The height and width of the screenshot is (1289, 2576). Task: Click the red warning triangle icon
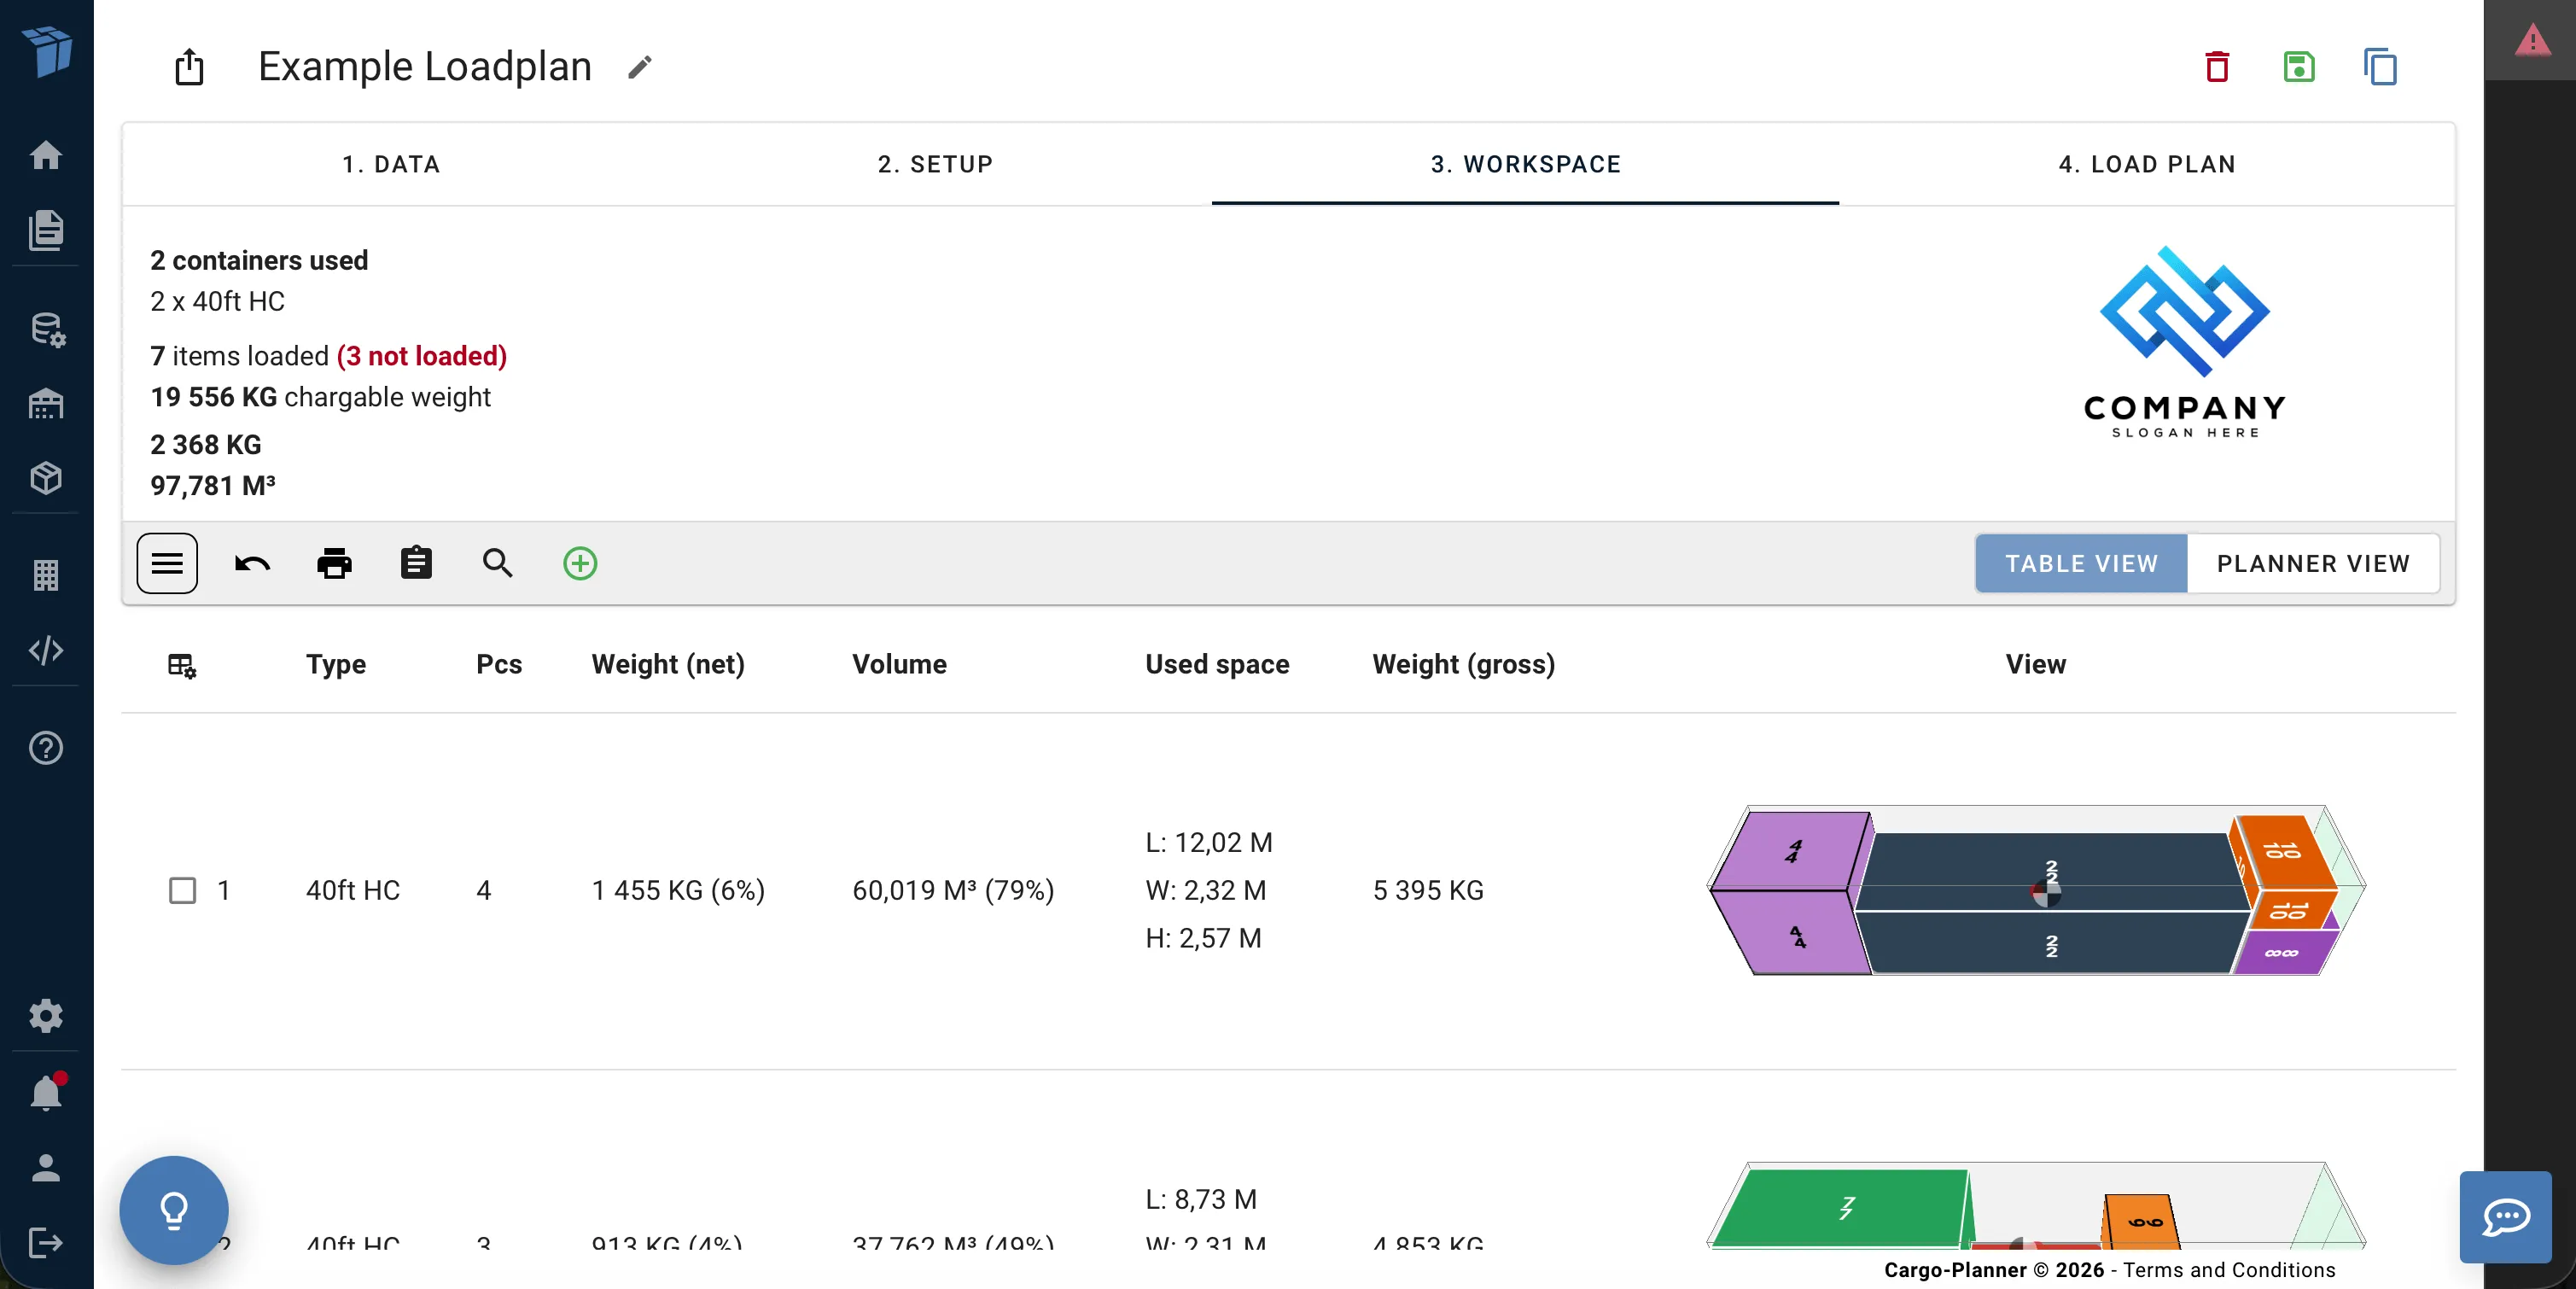(2532, 40)
